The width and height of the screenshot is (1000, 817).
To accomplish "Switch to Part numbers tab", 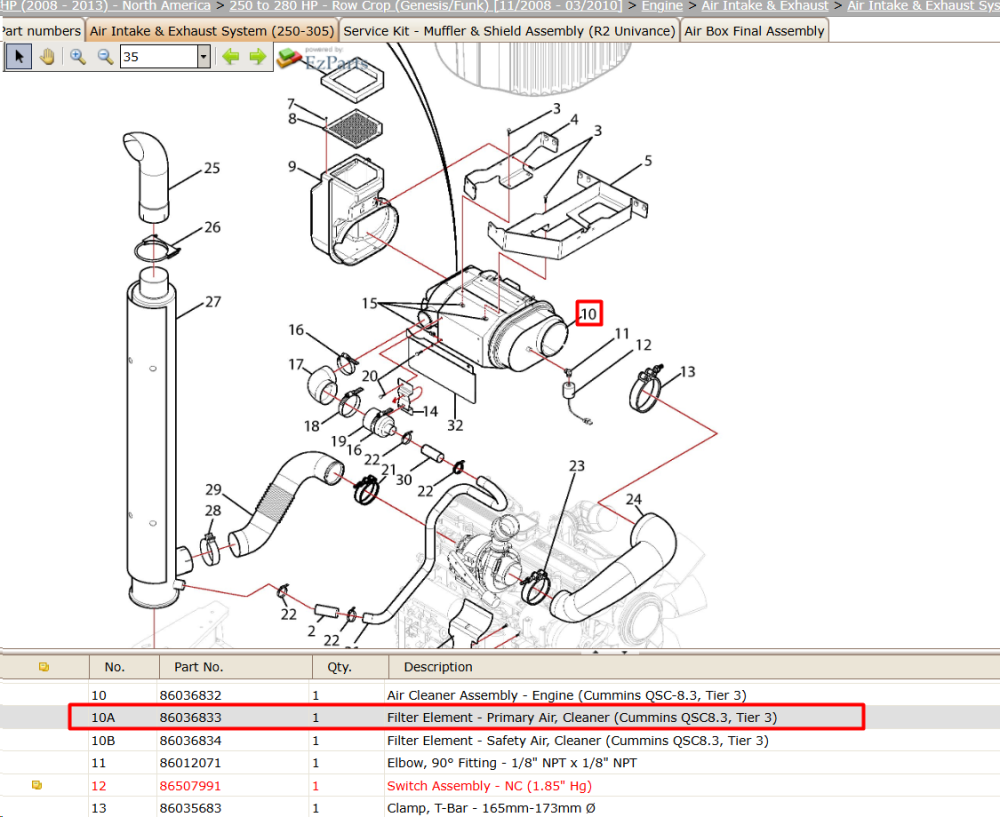I will coord(41,31).
